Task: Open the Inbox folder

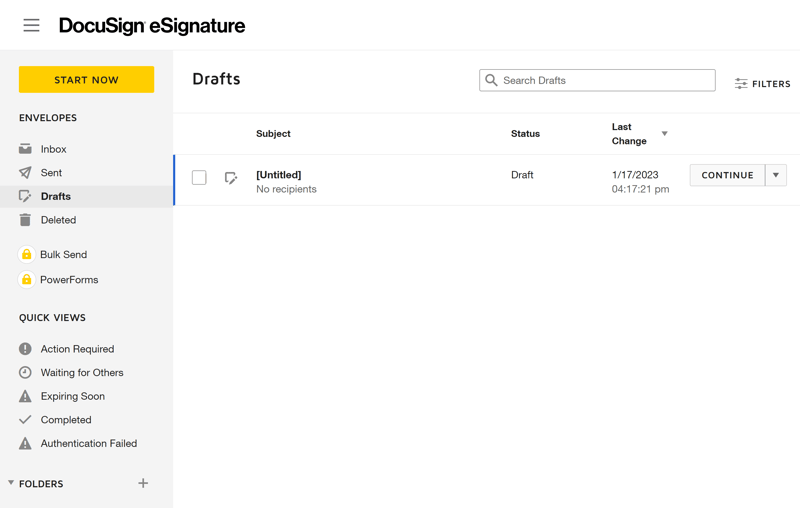Action: coord(54,149)
